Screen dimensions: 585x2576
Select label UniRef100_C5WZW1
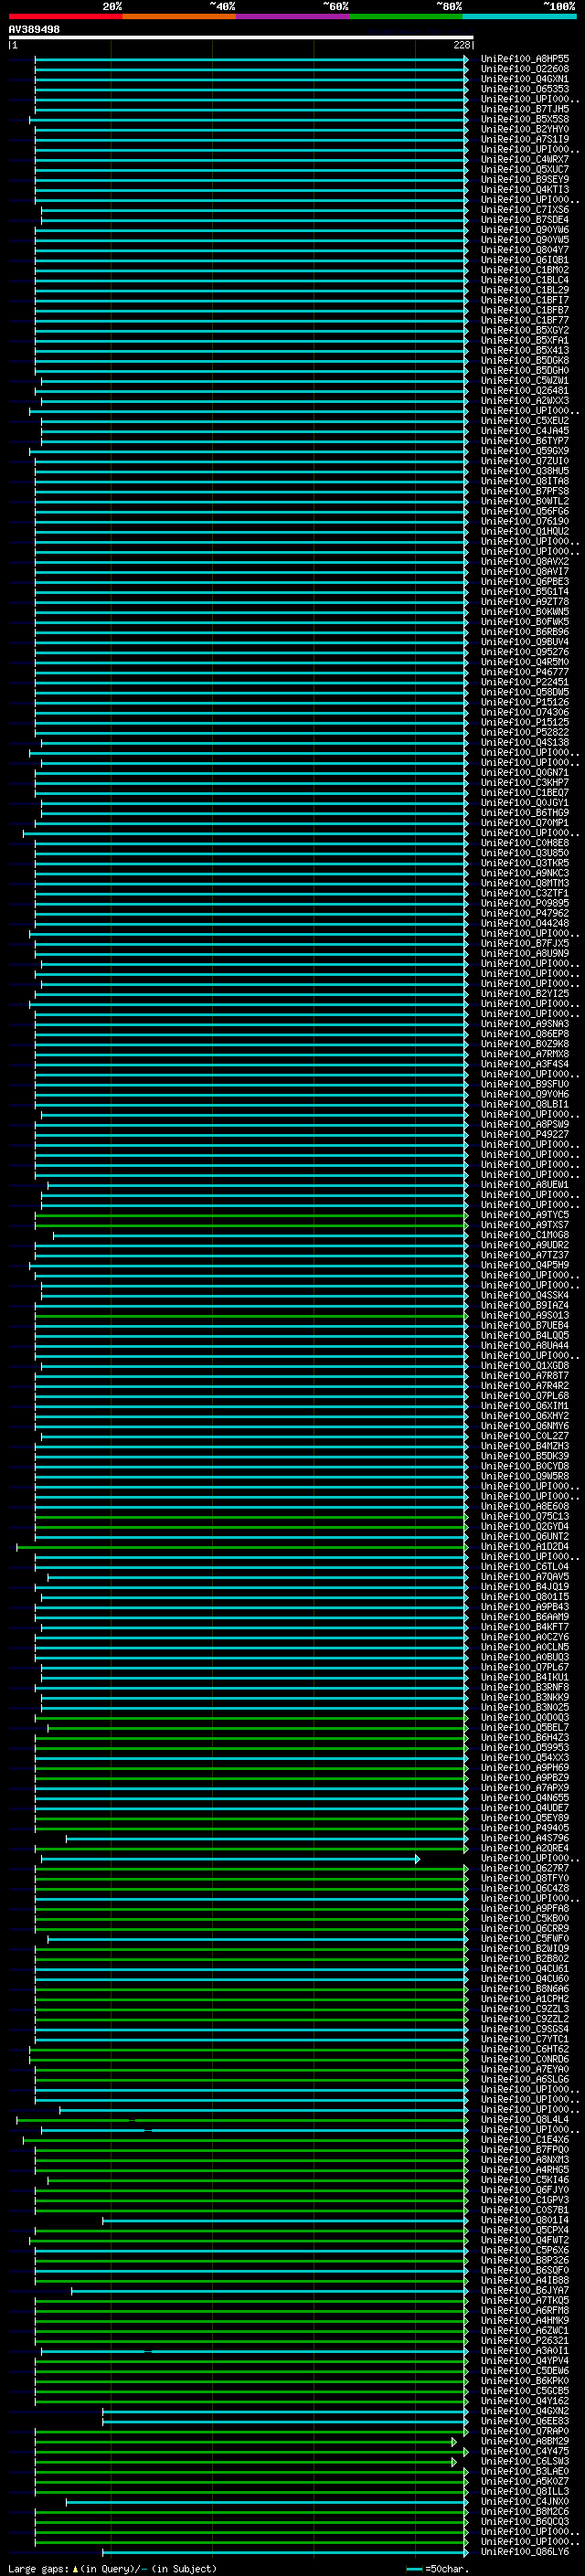click(x=525, y=380)
